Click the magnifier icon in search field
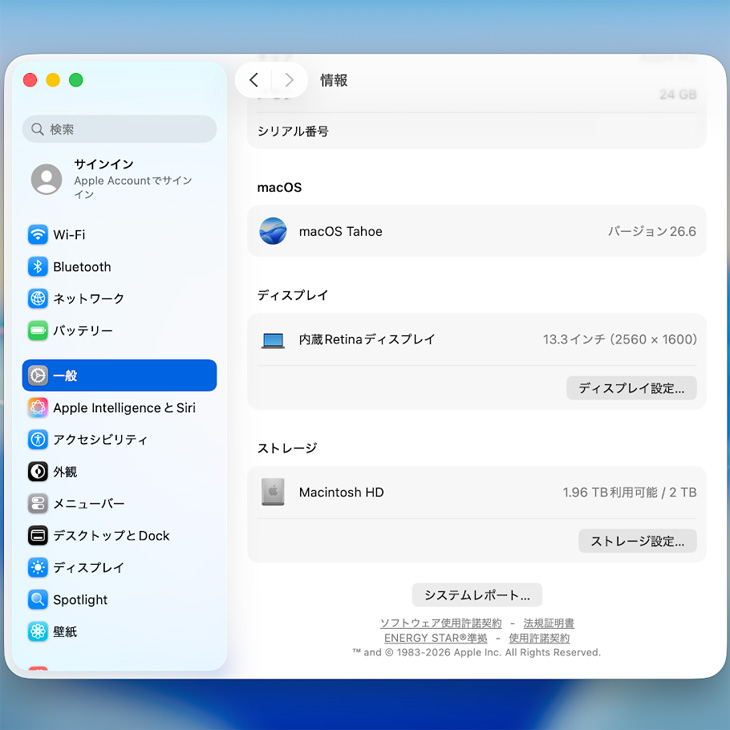The height and width of the screenshot is (730, 730). (x=37, y=129)
